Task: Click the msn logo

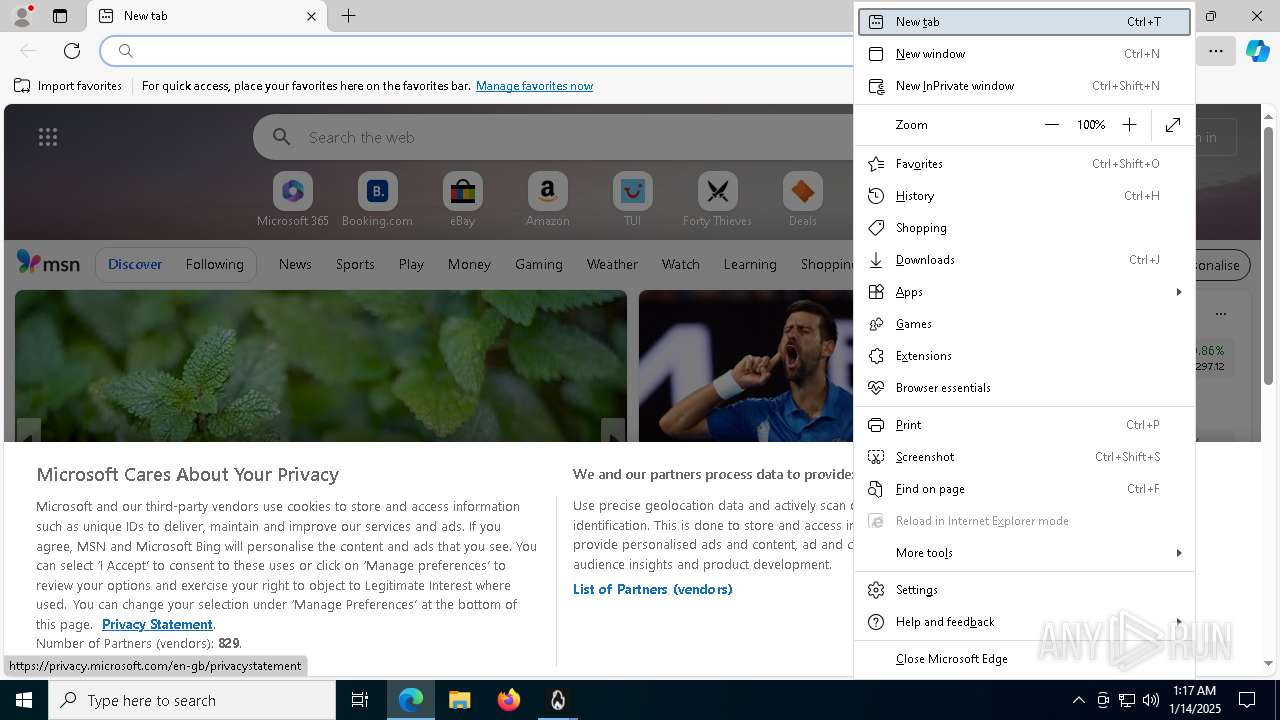Action: click(x=48, y=263)
